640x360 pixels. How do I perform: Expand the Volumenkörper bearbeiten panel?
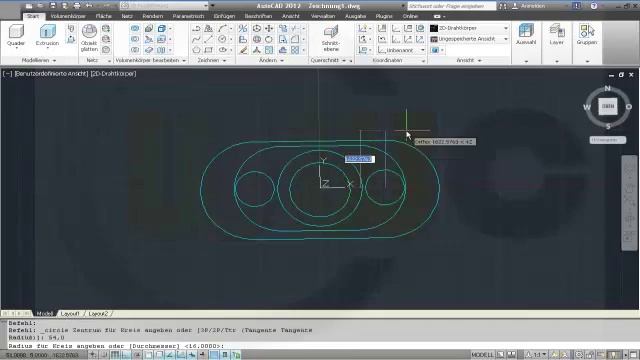pos(151,60)
